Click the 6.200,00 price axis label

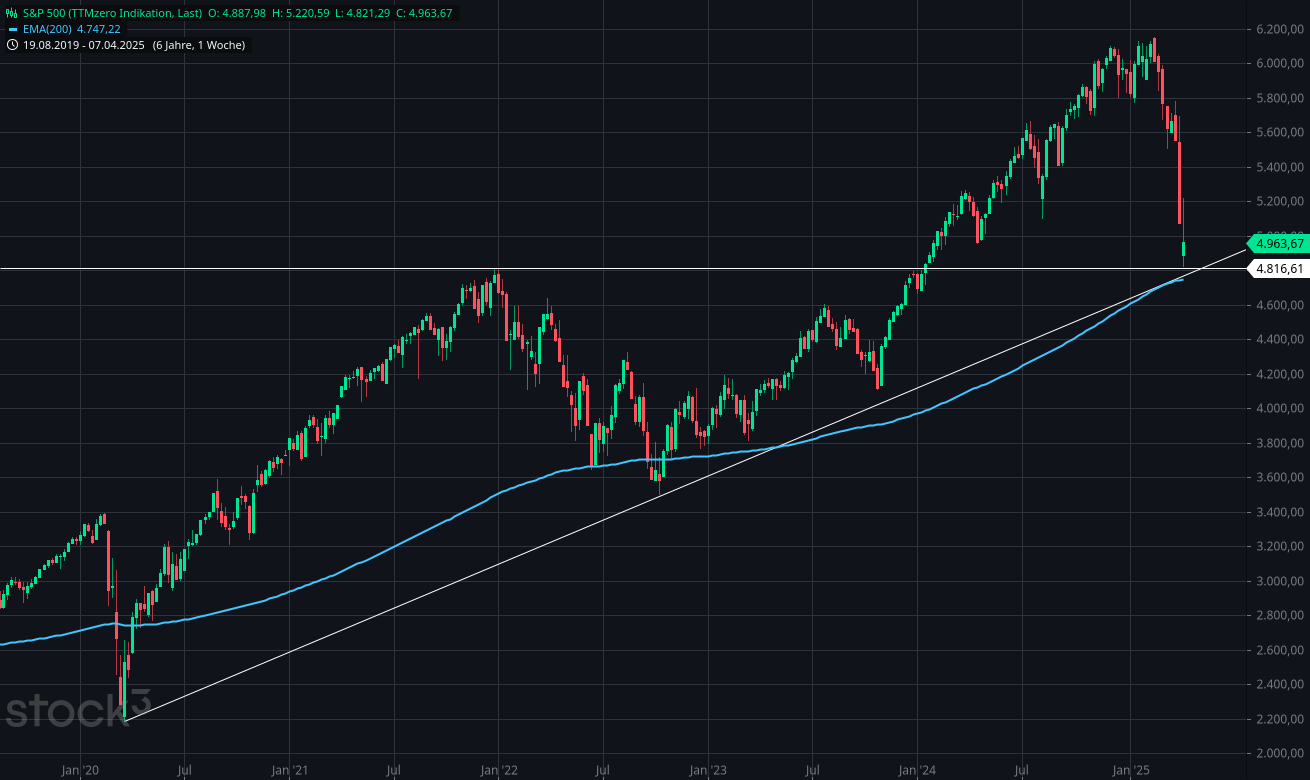coord(1281,29)
